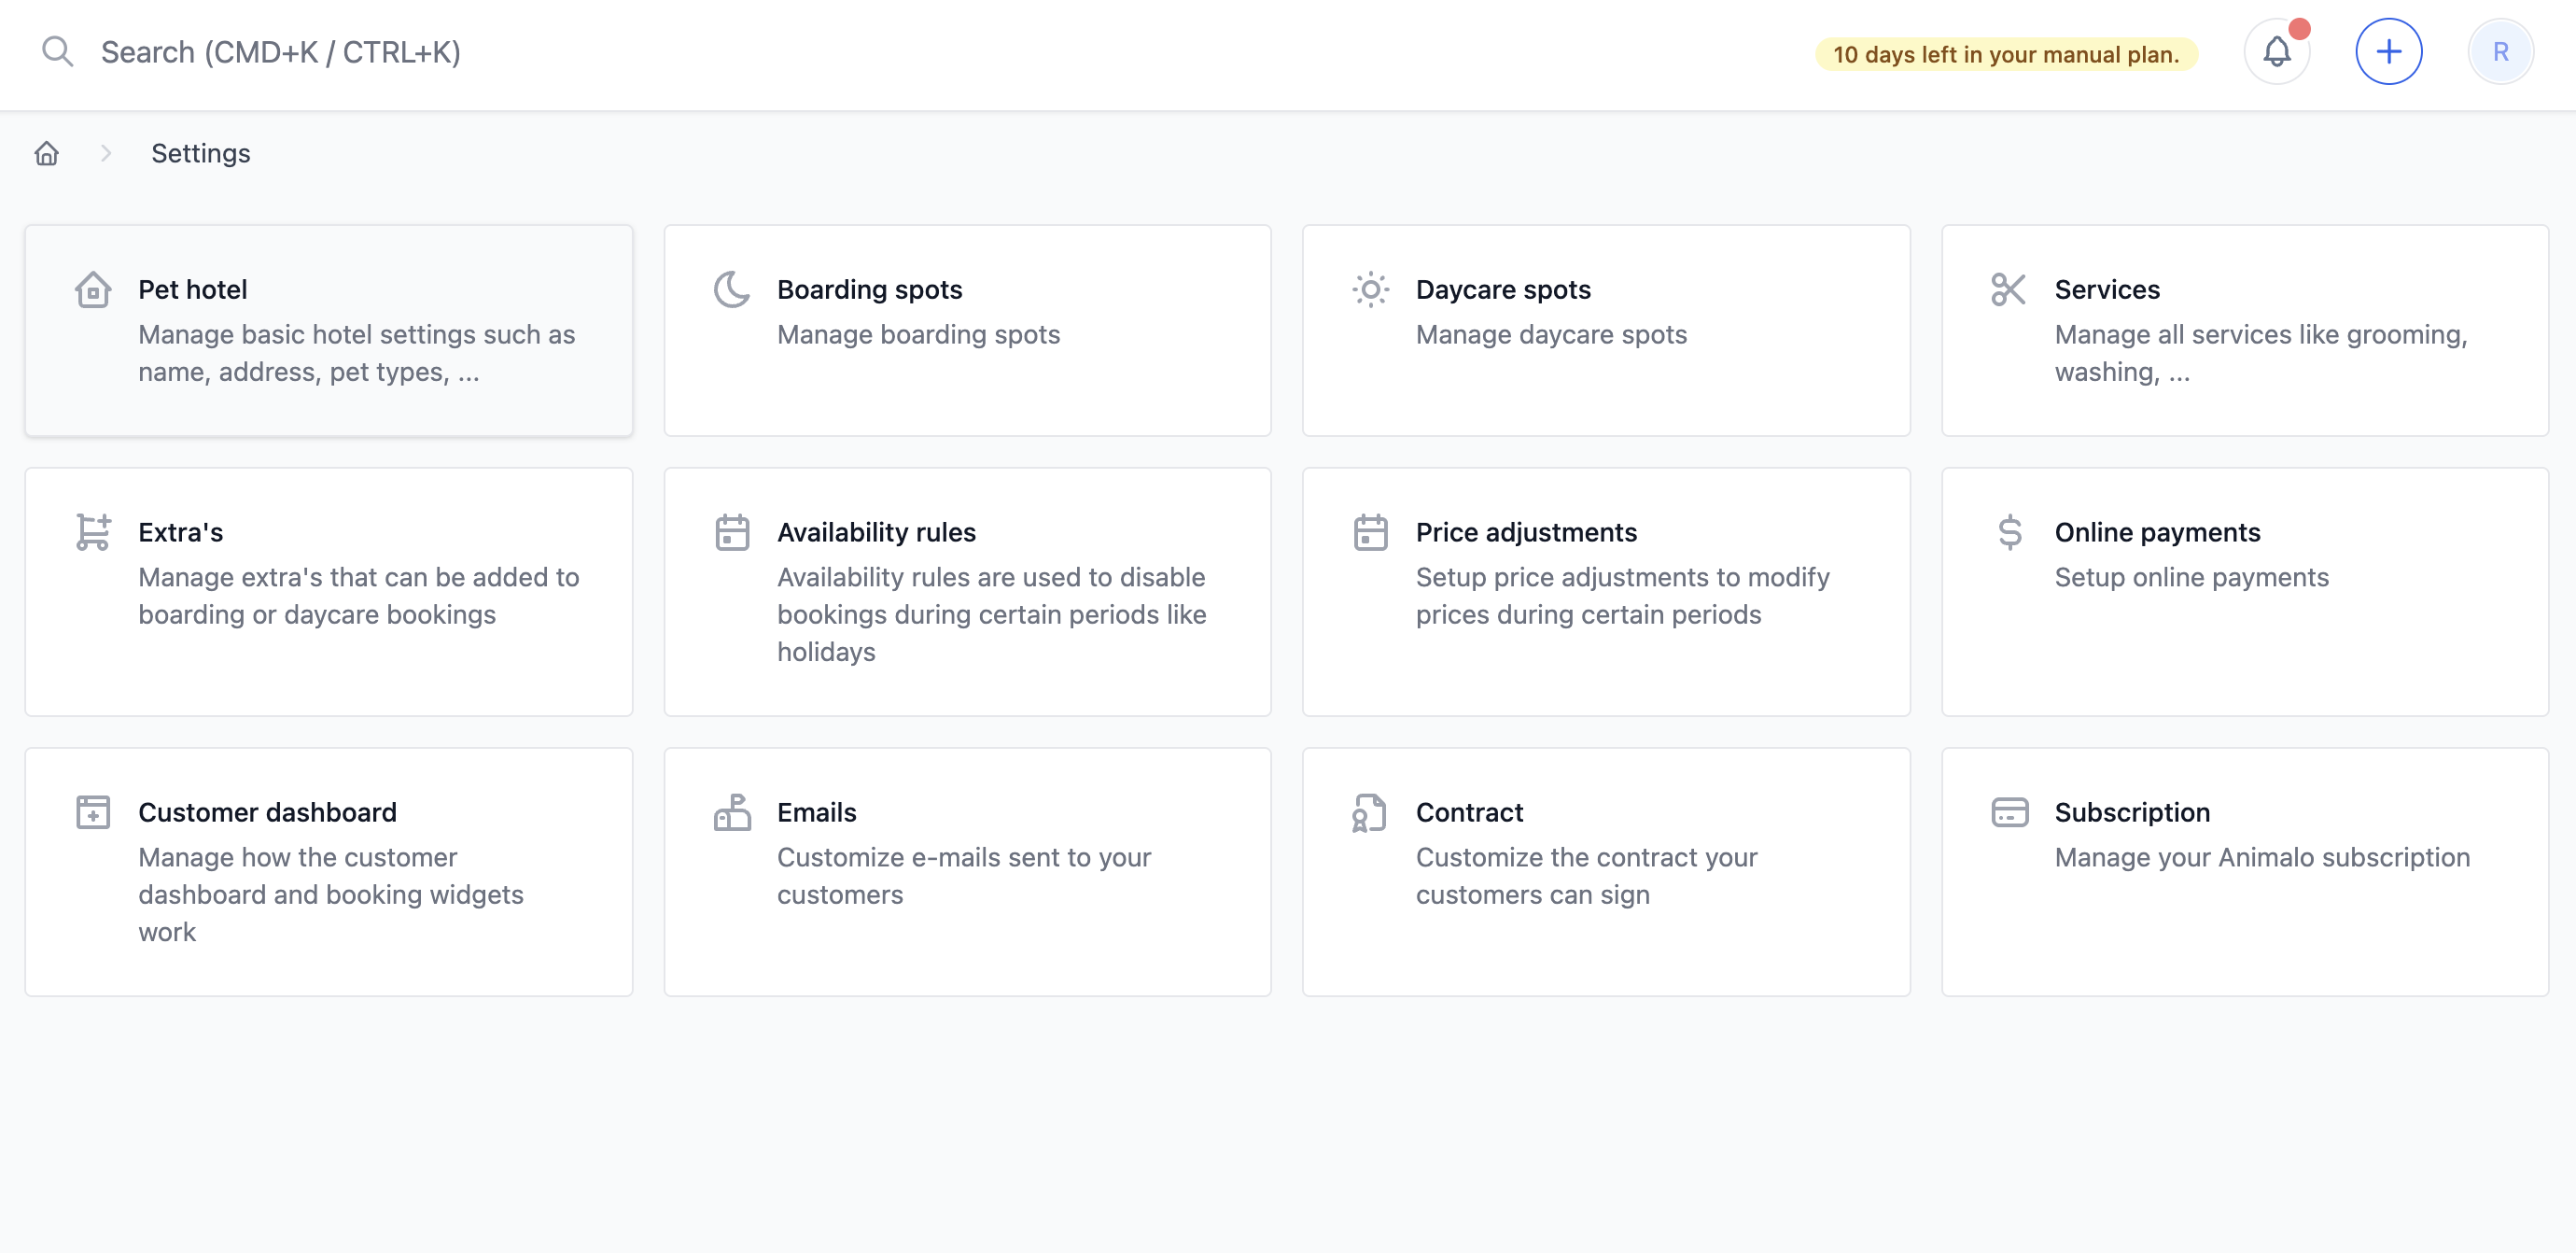Click the Boarding spots moon icon
The height and width of the screenshot is (1253, 2576).
click(732, 290)
